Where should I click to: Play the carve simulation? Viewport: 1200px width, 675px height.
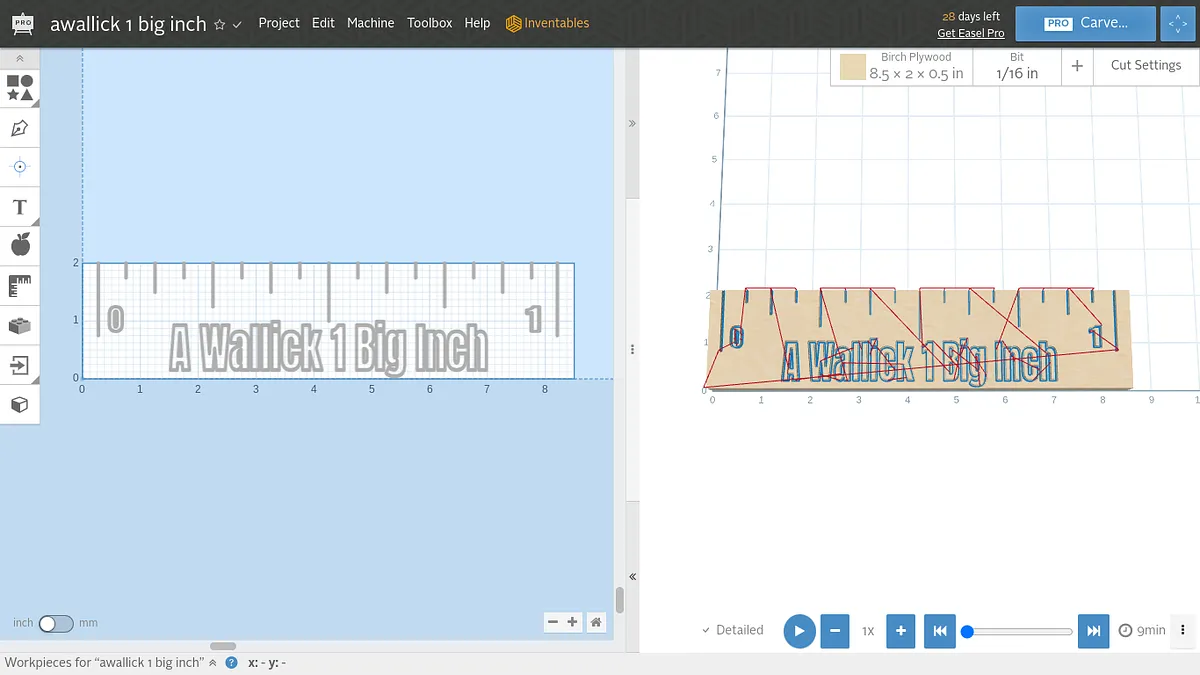tap(799, 631)
